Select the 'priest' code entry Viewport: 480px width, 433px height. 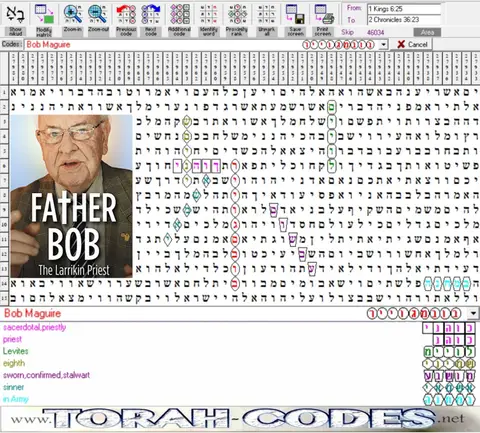coord(12,339)
